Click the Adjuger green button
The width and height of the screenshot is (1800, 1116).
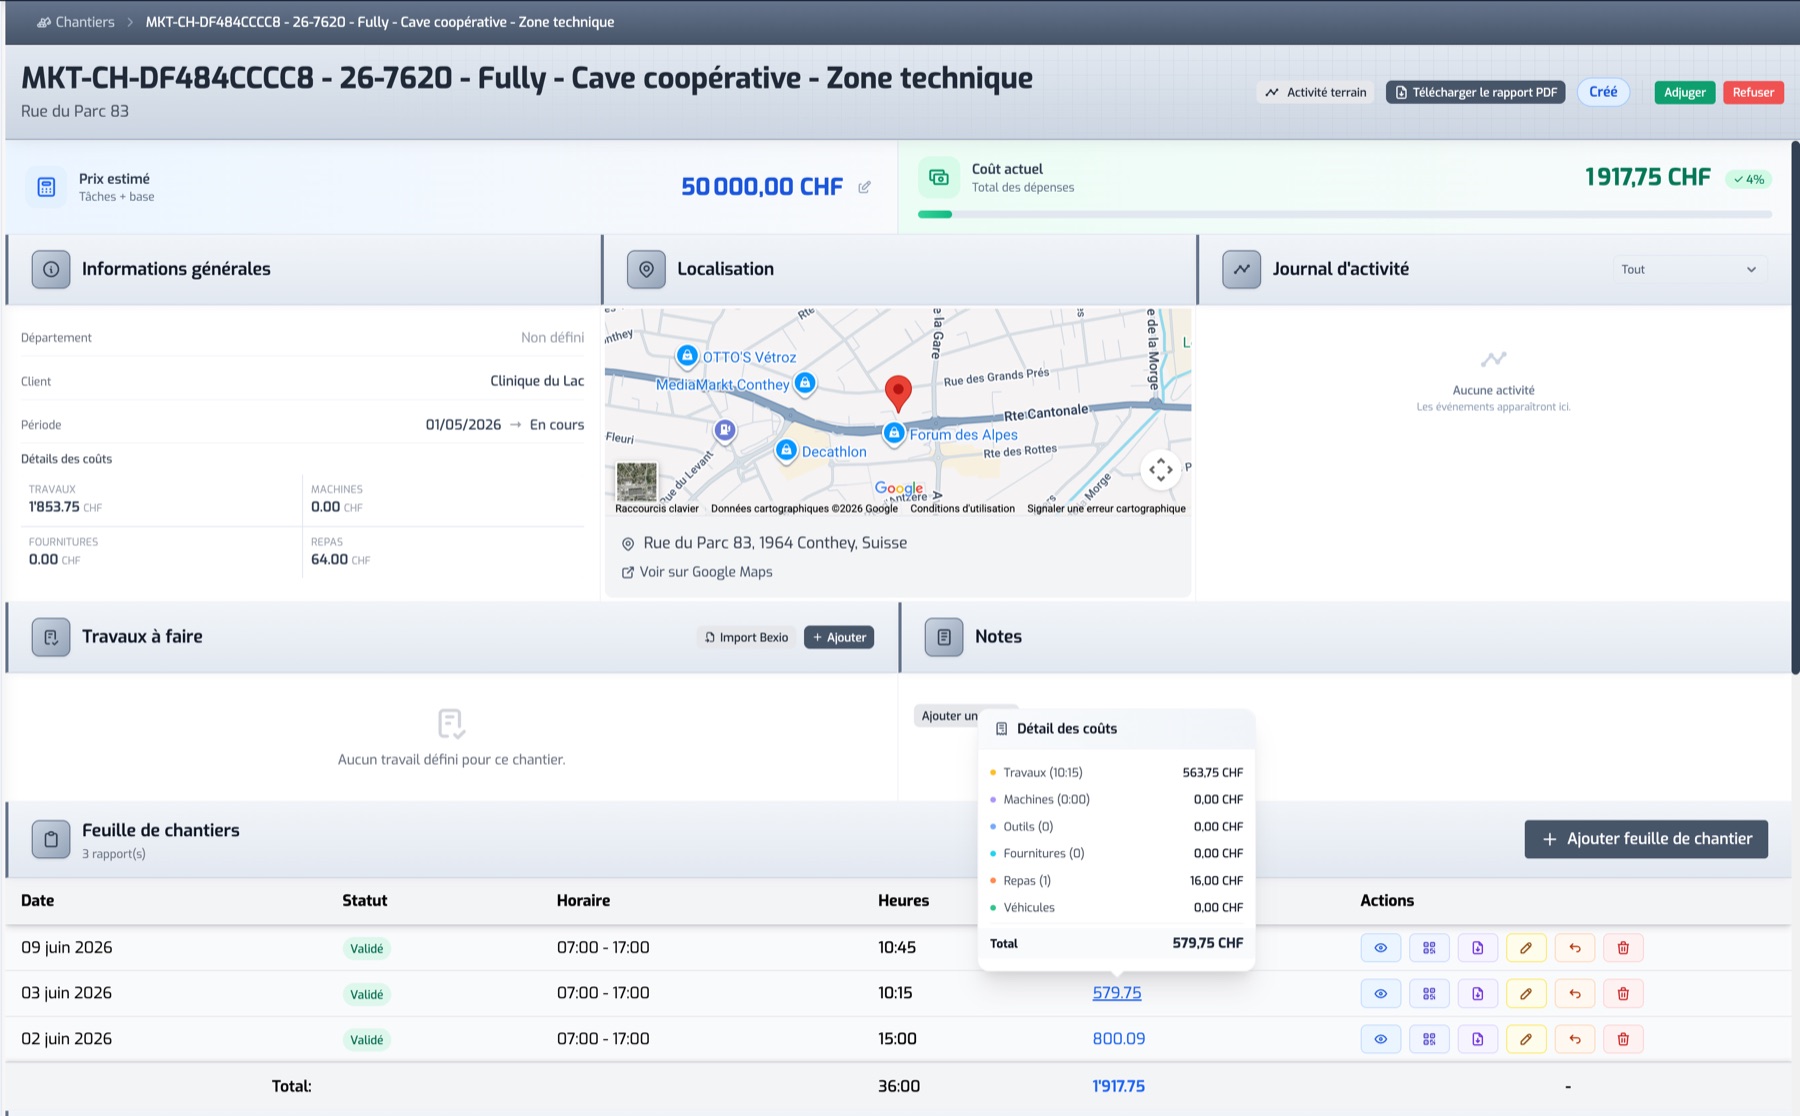click(x=1684, y=92)
